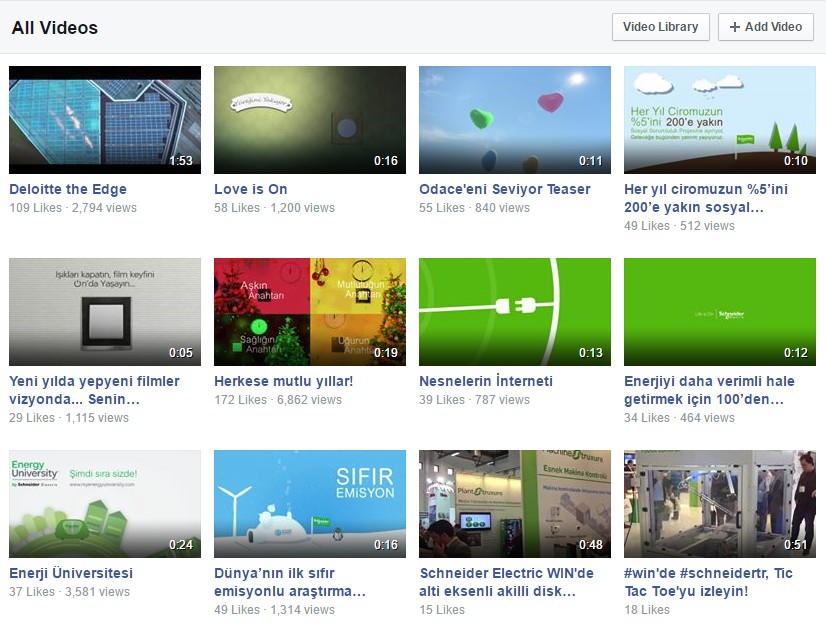Click the Add Video button
826x637 pixels.
(766, 27)
